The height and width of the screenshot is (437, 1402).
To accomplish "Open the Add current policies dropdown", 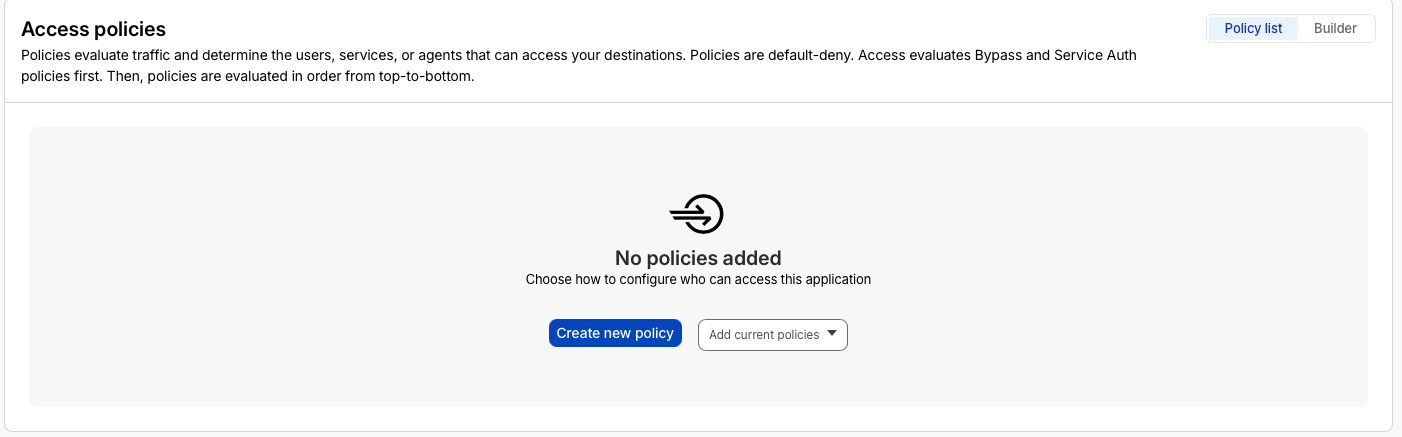I will click(x=772, y=335).
